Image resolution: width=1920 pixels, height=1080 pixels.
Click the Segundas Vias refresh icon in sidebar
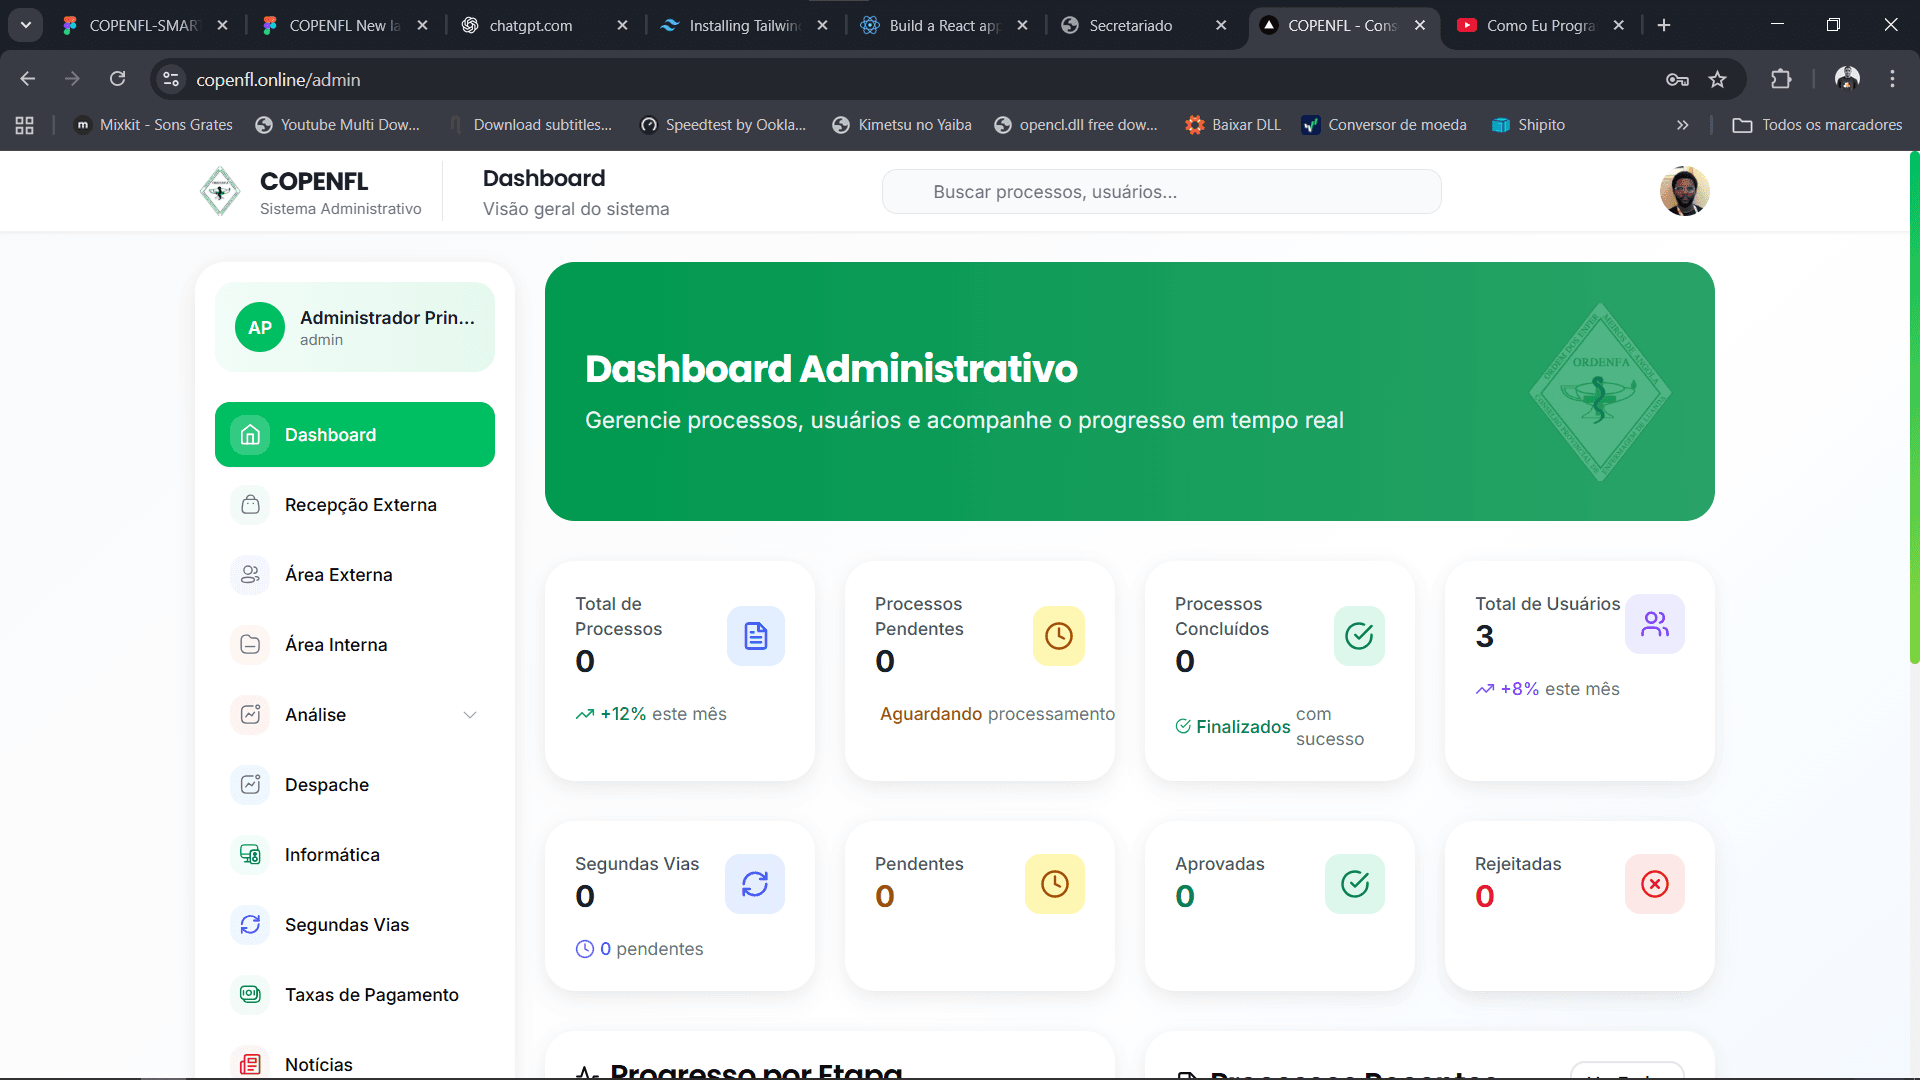[250, 925]
